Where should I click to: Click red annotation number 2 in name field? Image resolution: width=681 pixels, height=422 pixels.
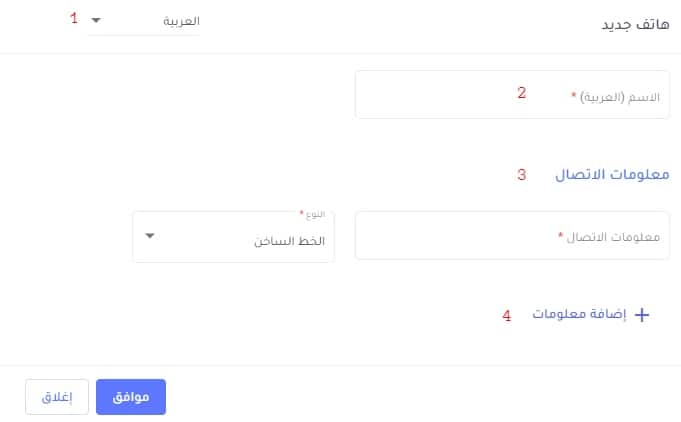point(521,93)
